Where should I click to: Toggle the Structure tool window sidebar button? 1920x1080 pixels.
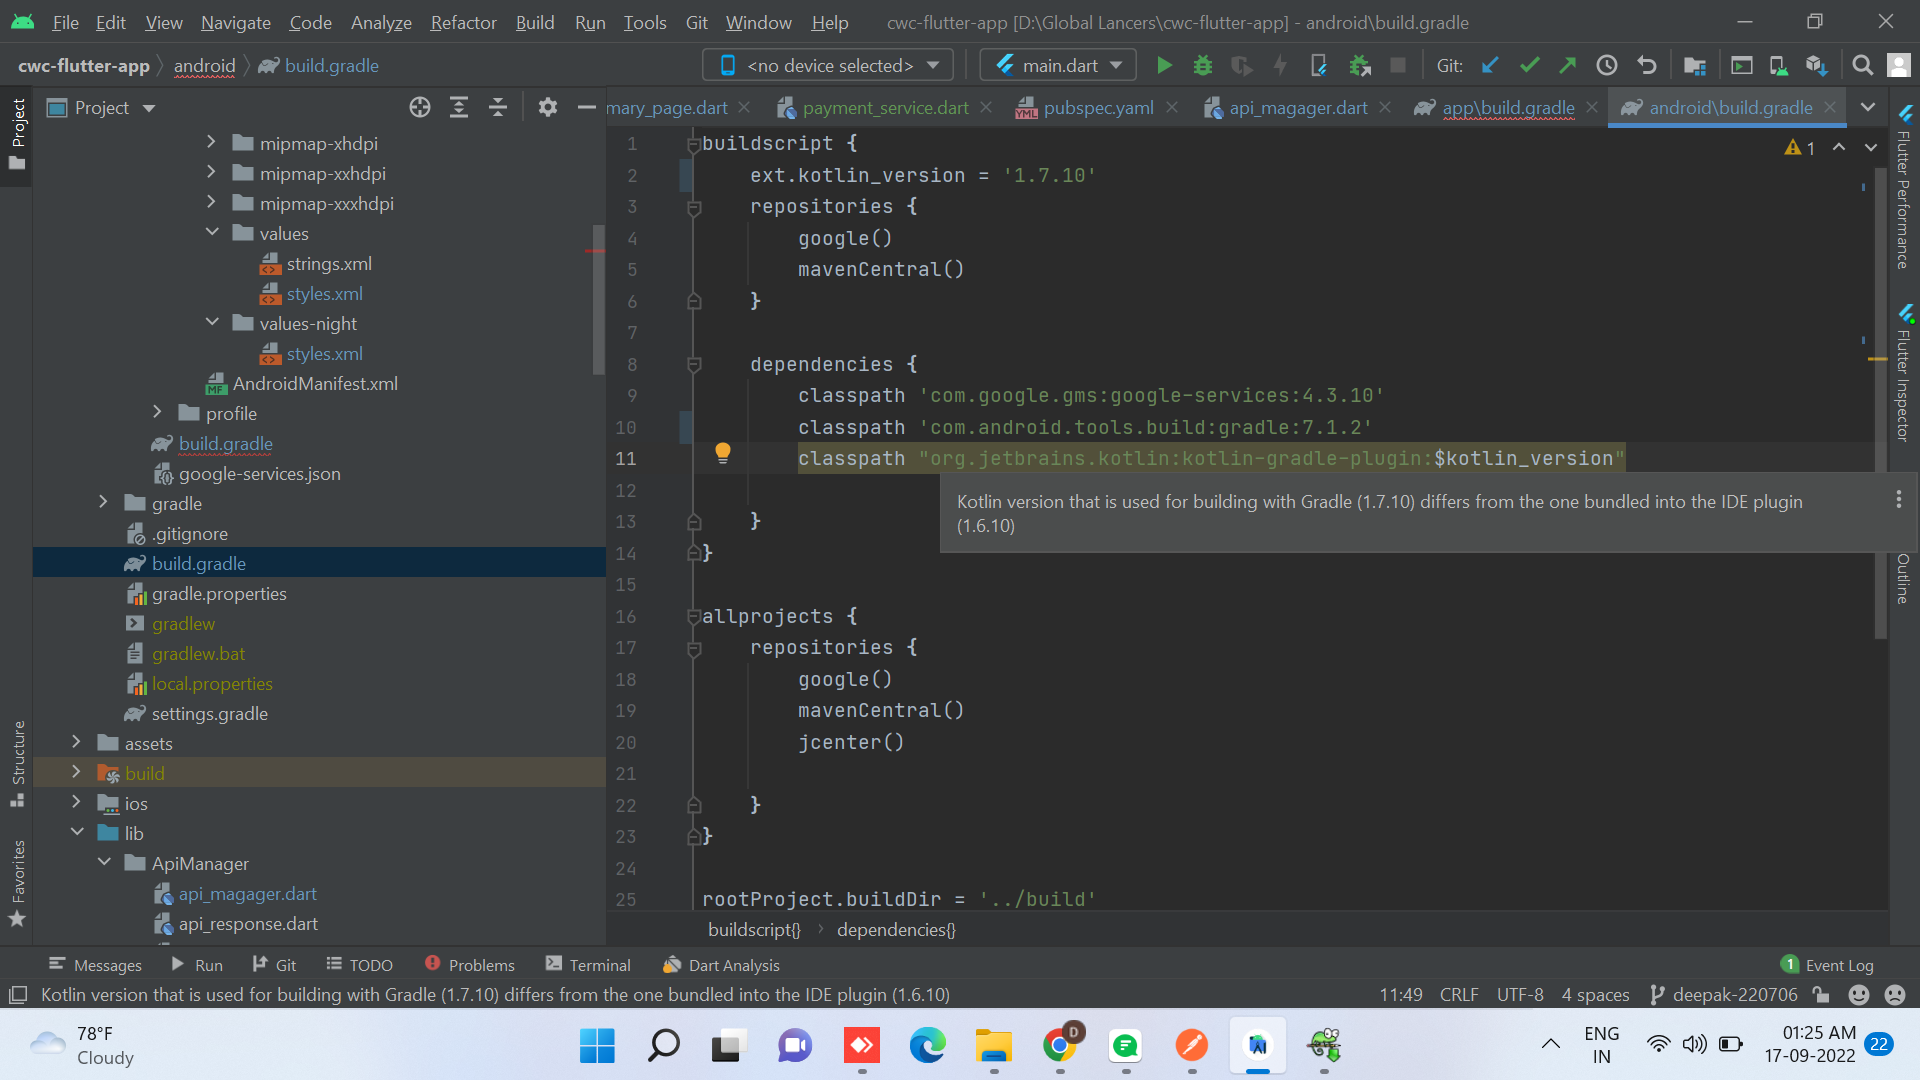pyautogui.click(x=18, y=763)
